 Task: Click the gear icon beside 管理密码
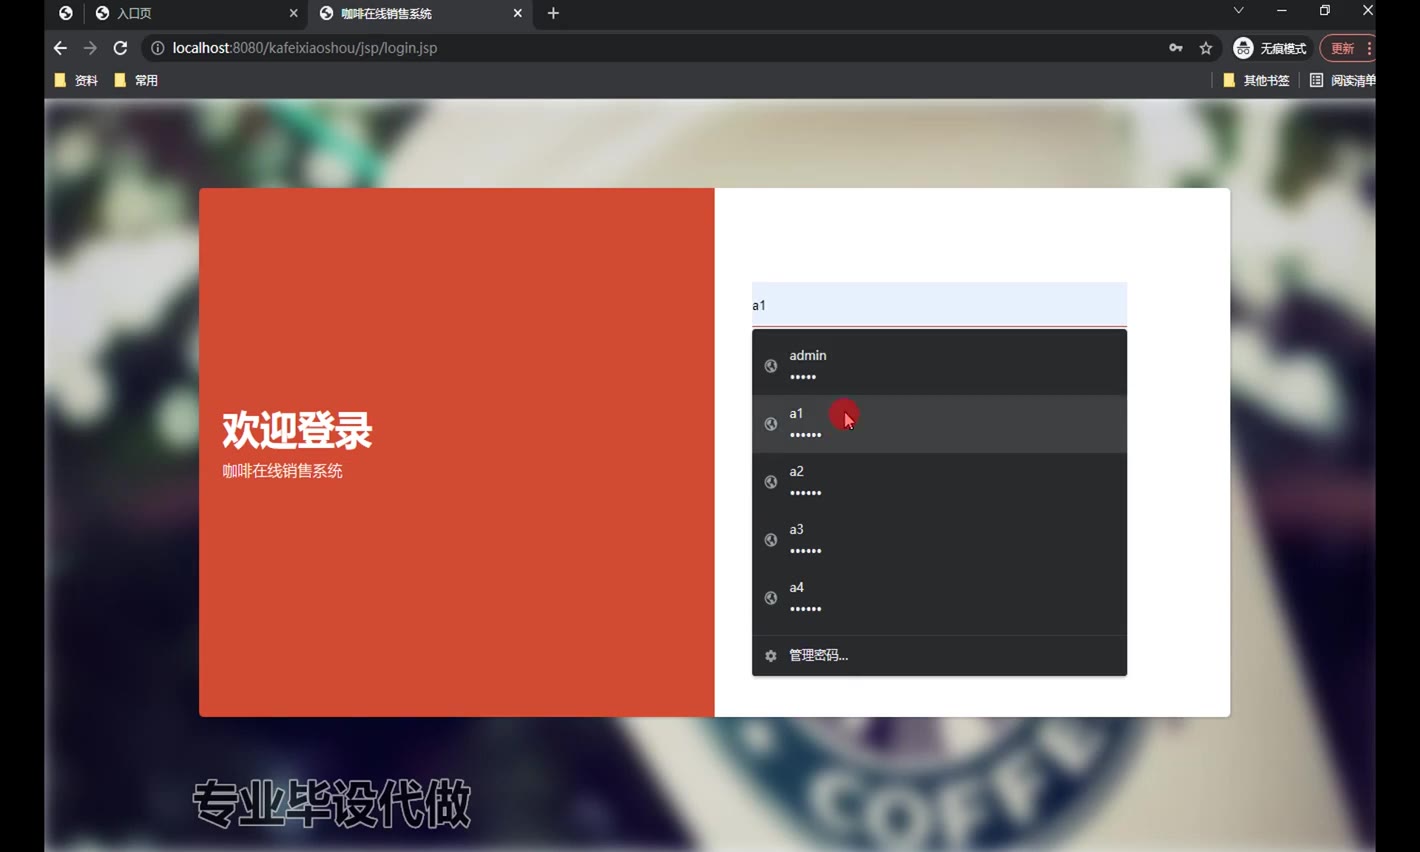[771, 656]
